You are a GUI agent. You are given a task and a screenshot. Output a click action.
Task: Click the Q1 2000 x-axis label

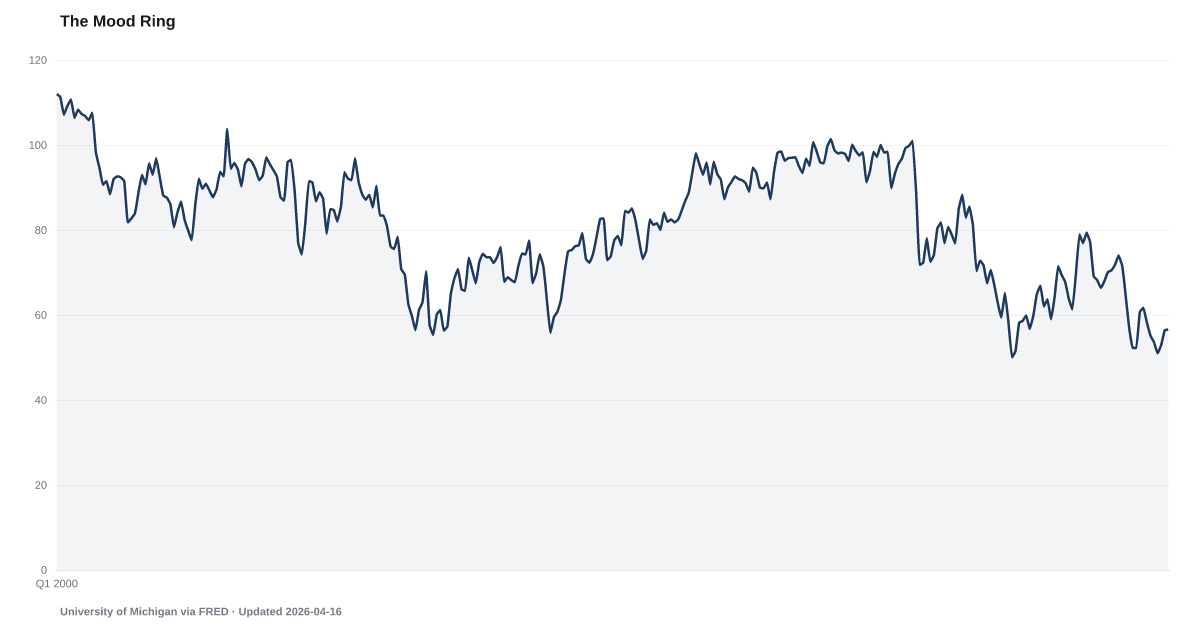click(57, 583)
